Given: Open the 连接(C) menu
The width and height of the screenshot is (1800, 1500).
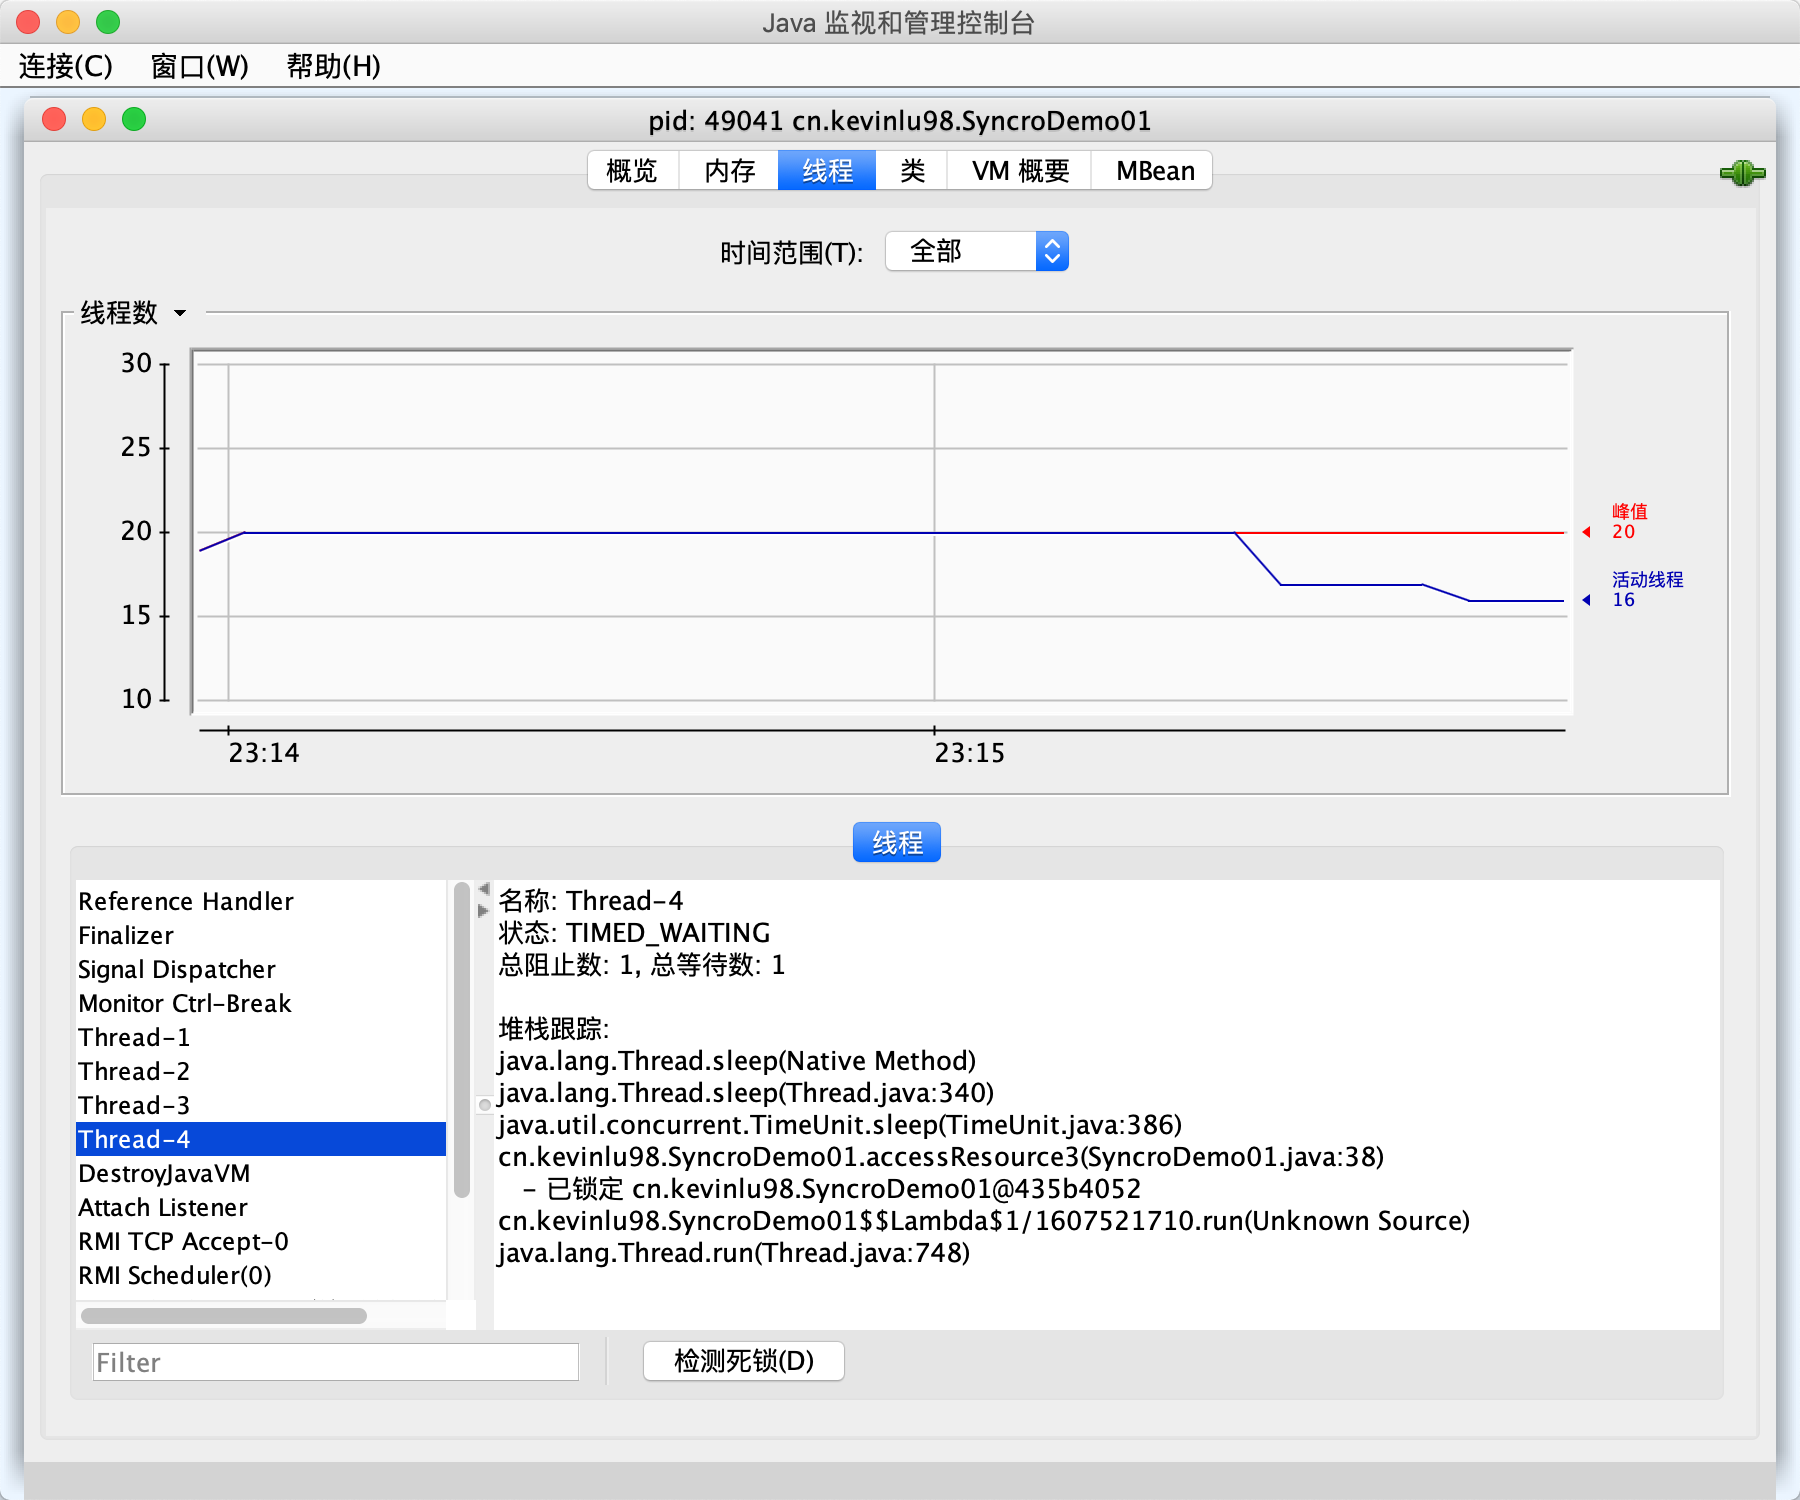Looking at the screenshot, I should pos(66,66).
